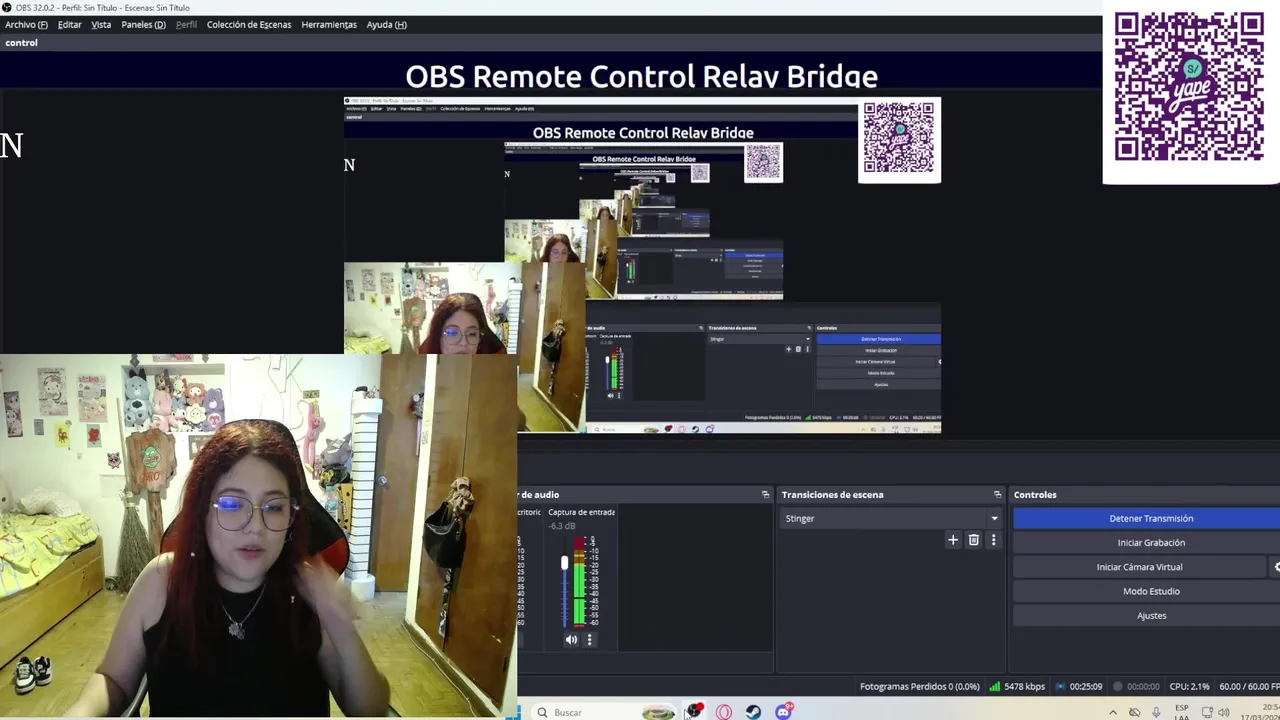
Task: Select the control dock tab
Action: 21,43
